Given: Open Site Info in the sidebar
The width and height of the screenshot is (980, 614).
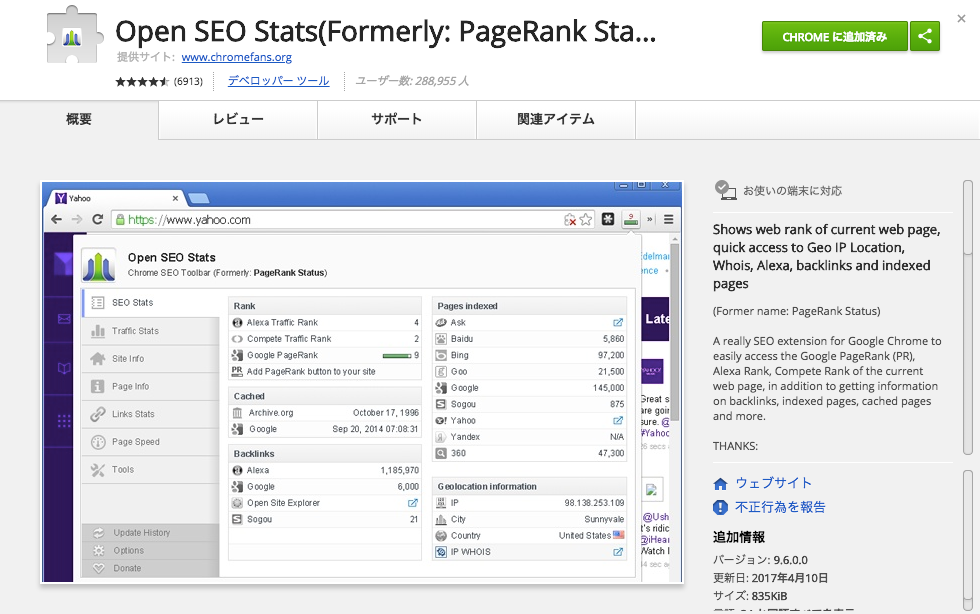Looking at the screenshot, I should (x=151, y=359).
